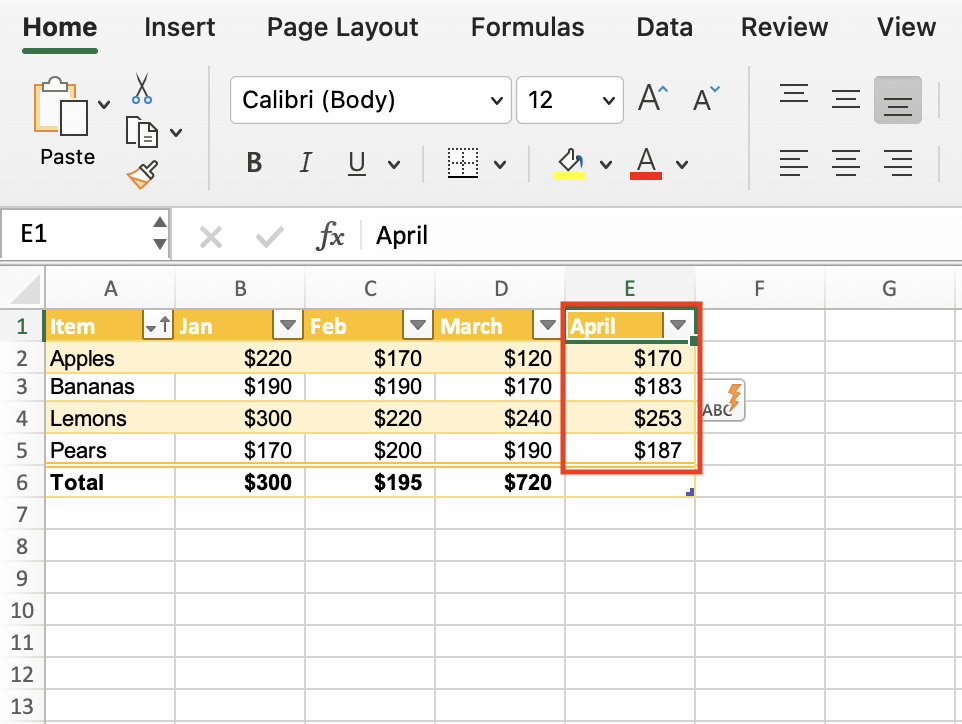The image size is (962, 724).
Task: Open Paste options dropdown arrow
Action: click(x=104, y=104)
